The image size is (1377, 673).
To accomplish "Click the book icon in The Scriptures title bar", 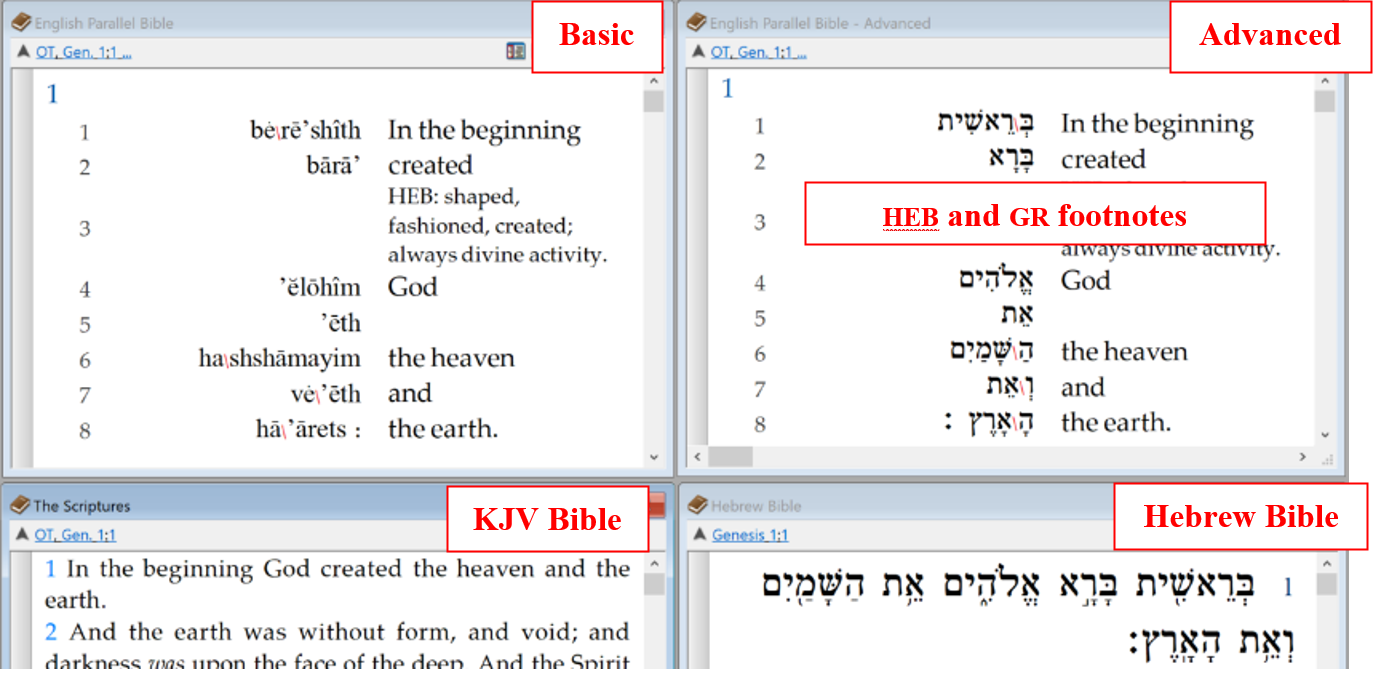I will click(19, 505).
